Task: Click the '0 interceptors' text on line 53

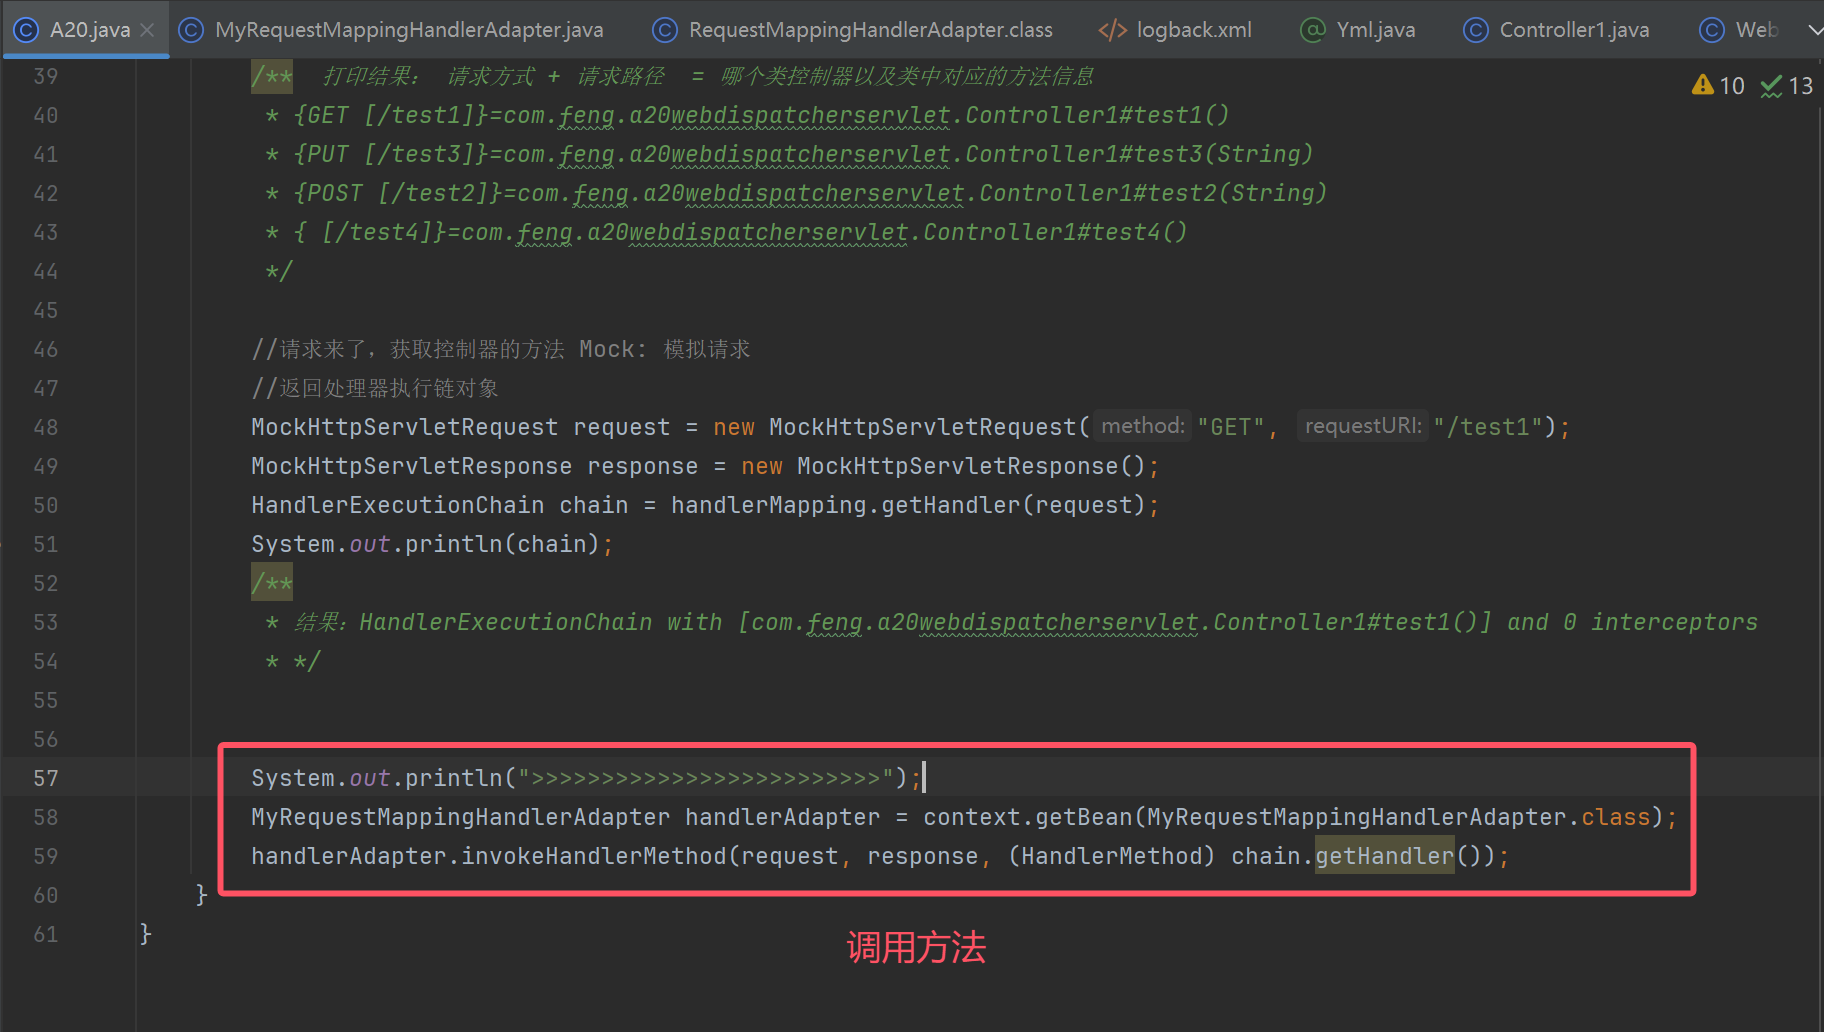Action: pos(1660,622)
